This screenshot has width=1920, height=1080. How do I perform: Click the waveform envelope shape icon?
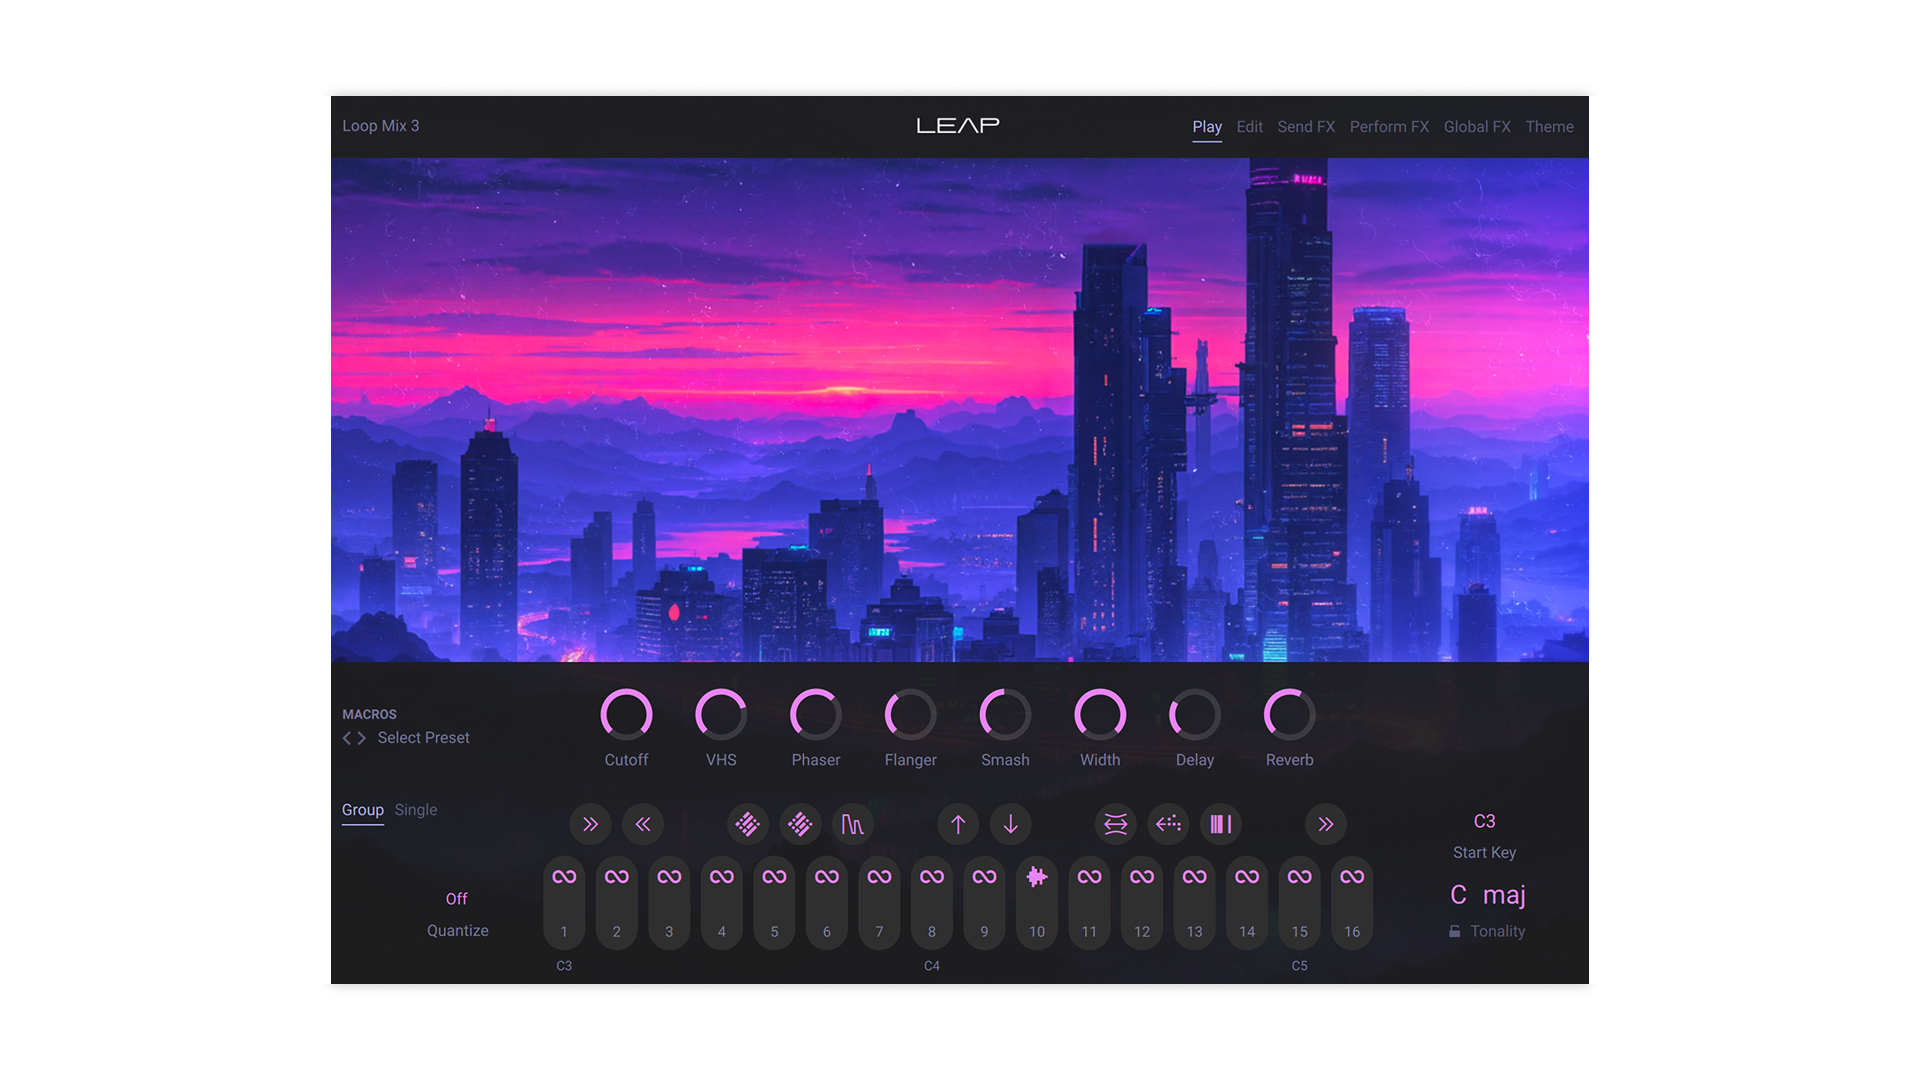[x=853, y=824]
